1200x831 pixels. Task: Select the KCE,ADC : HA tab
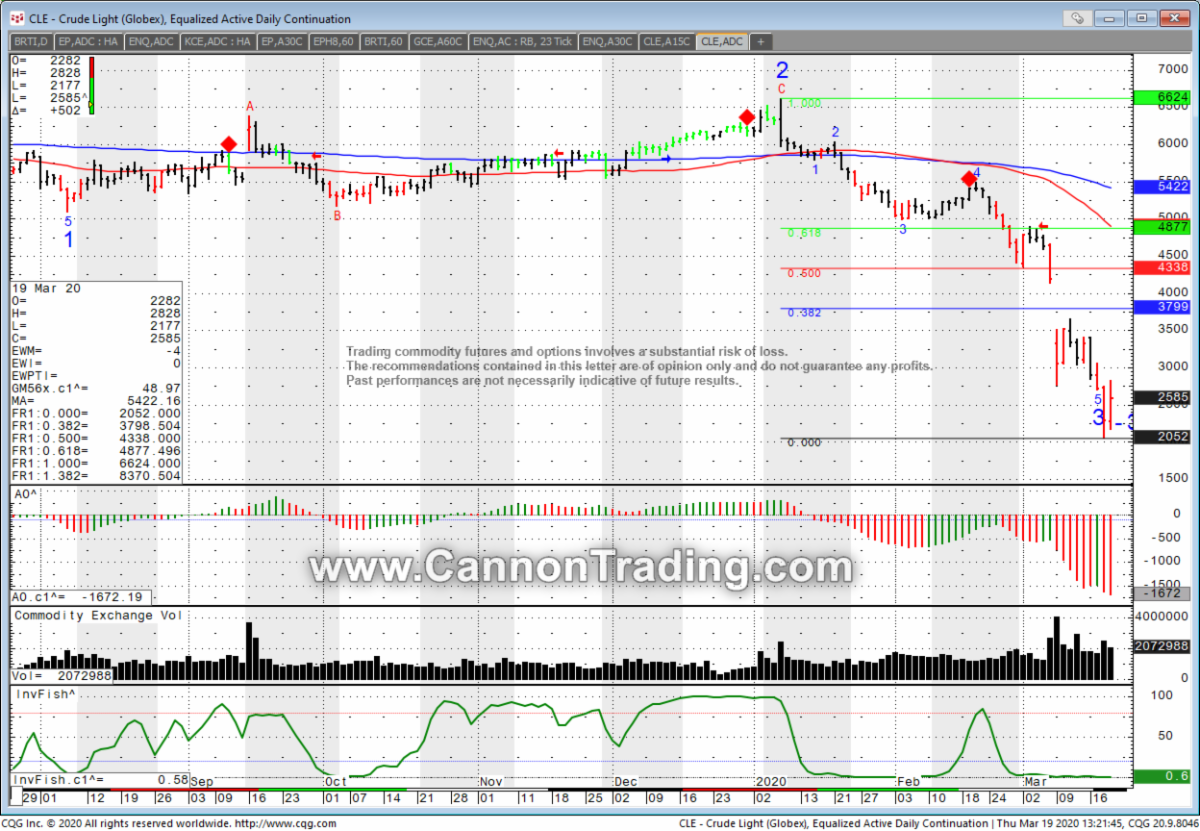(217, 41)
